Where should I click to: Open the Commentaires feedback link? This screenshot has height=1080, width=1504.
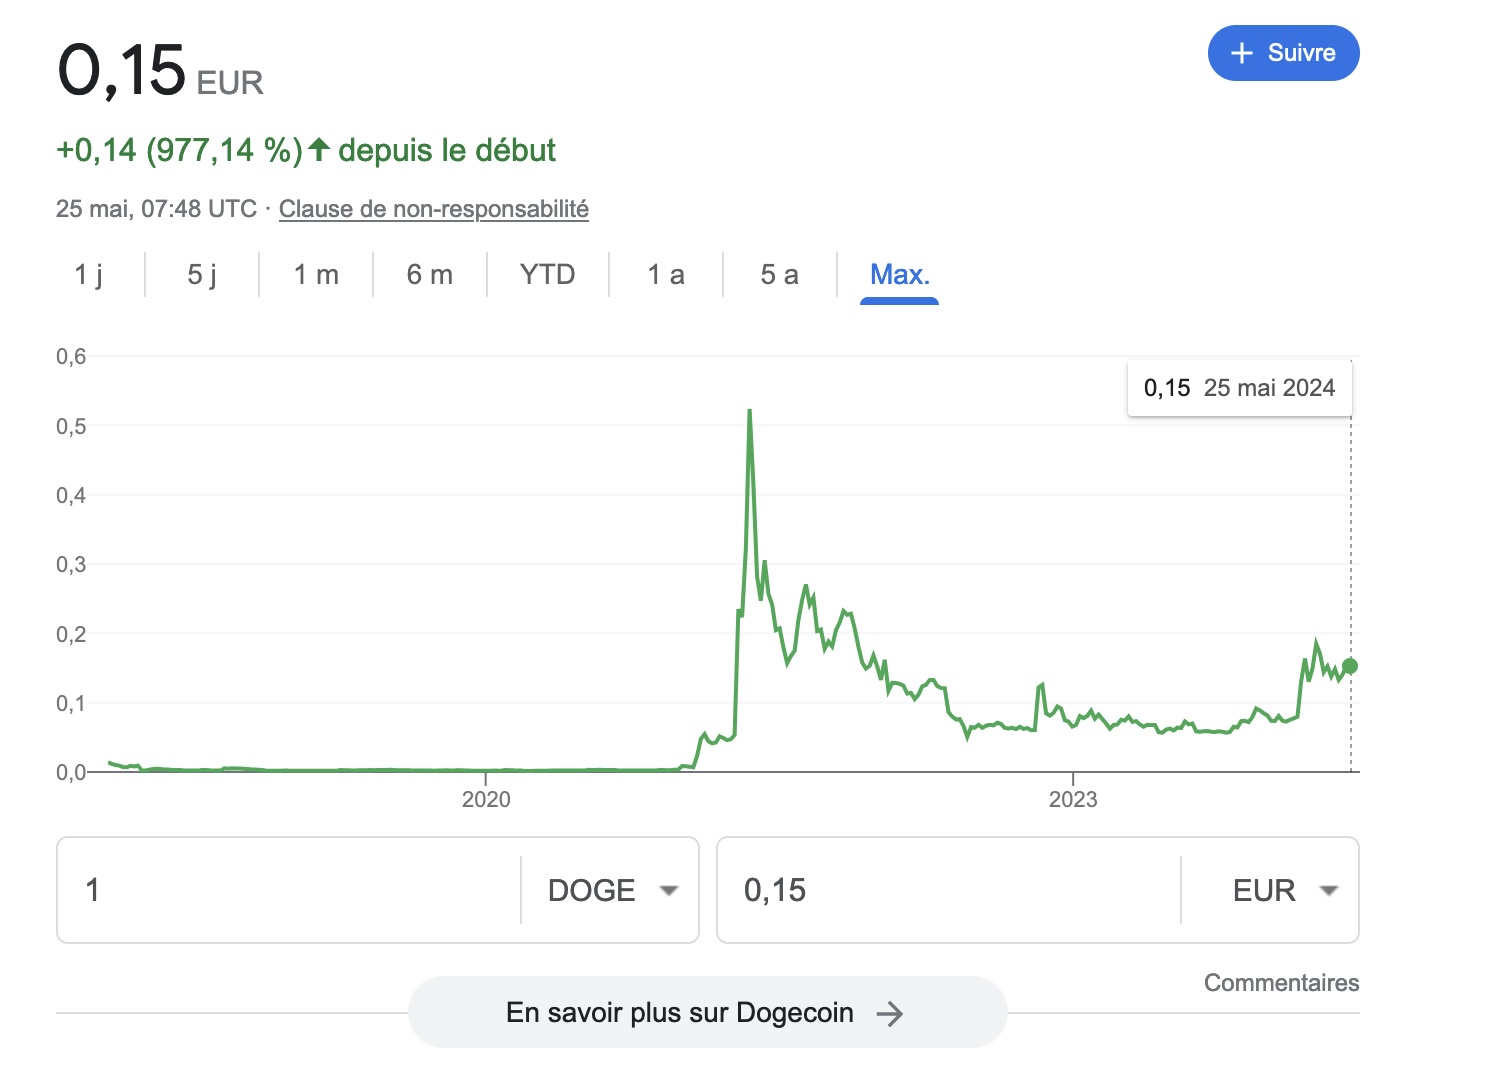(x=1281, y=983)
